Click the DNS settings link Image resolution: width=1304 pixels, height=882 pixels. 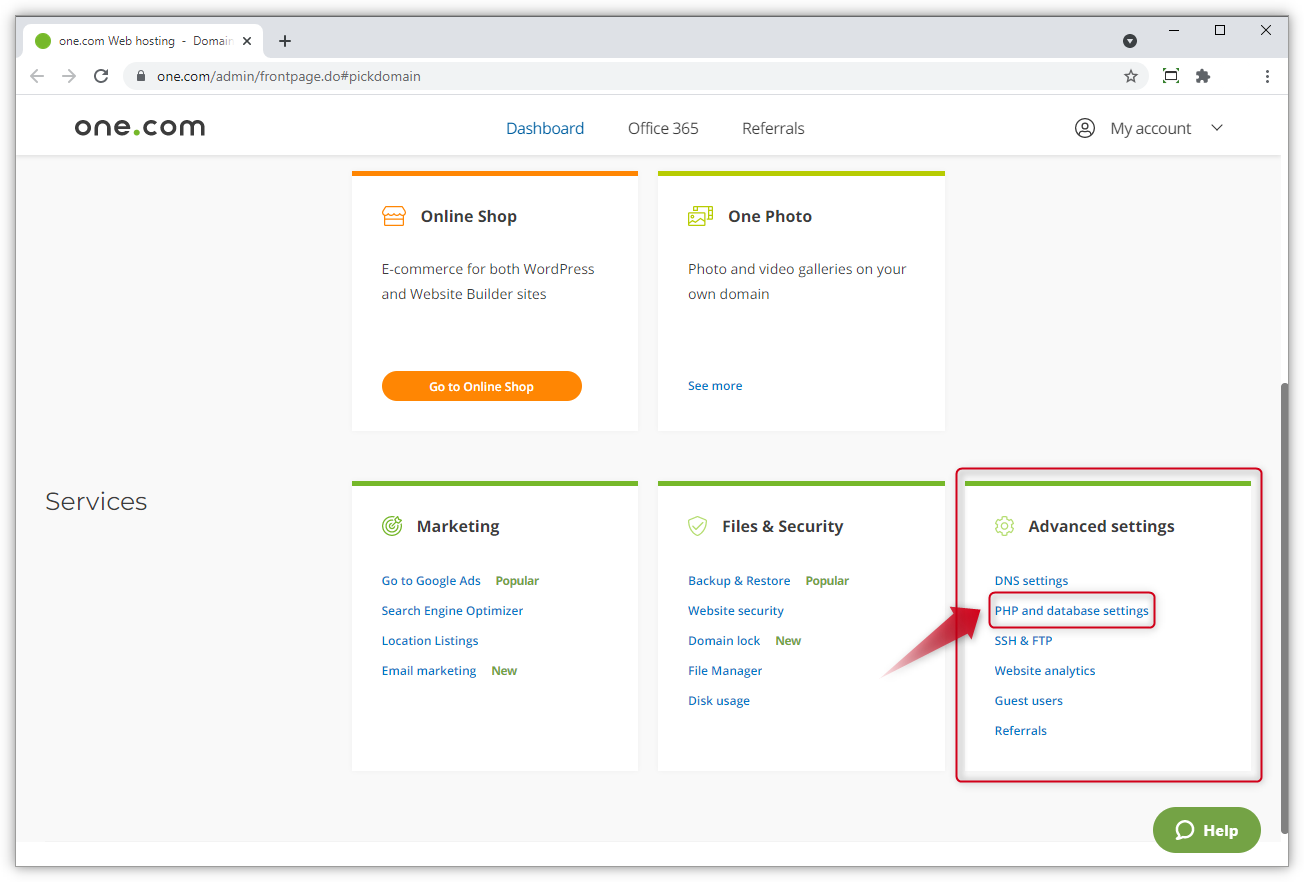click(1031, 580)
